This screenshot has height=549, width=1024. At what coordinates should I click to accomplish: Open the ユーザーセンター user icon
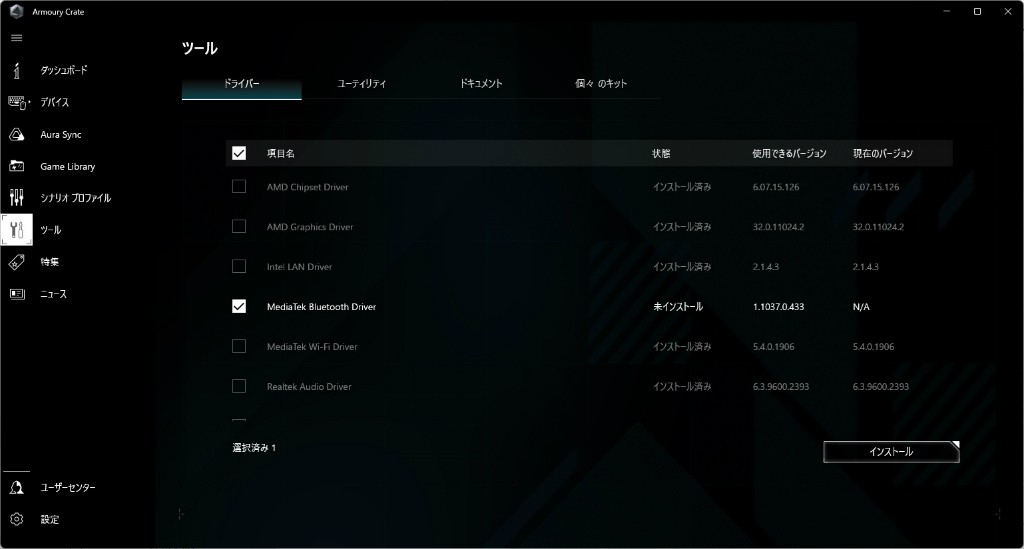pos(16,488)
